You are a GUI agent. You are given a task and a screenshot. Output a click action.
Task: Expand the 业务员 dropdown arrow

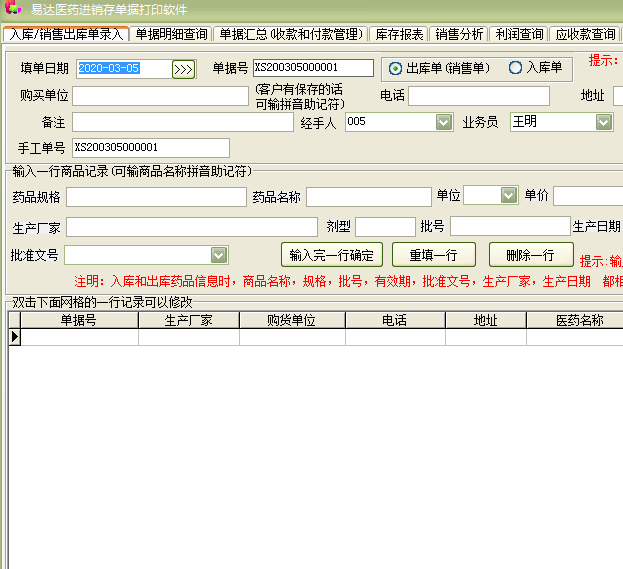point(604,122)
